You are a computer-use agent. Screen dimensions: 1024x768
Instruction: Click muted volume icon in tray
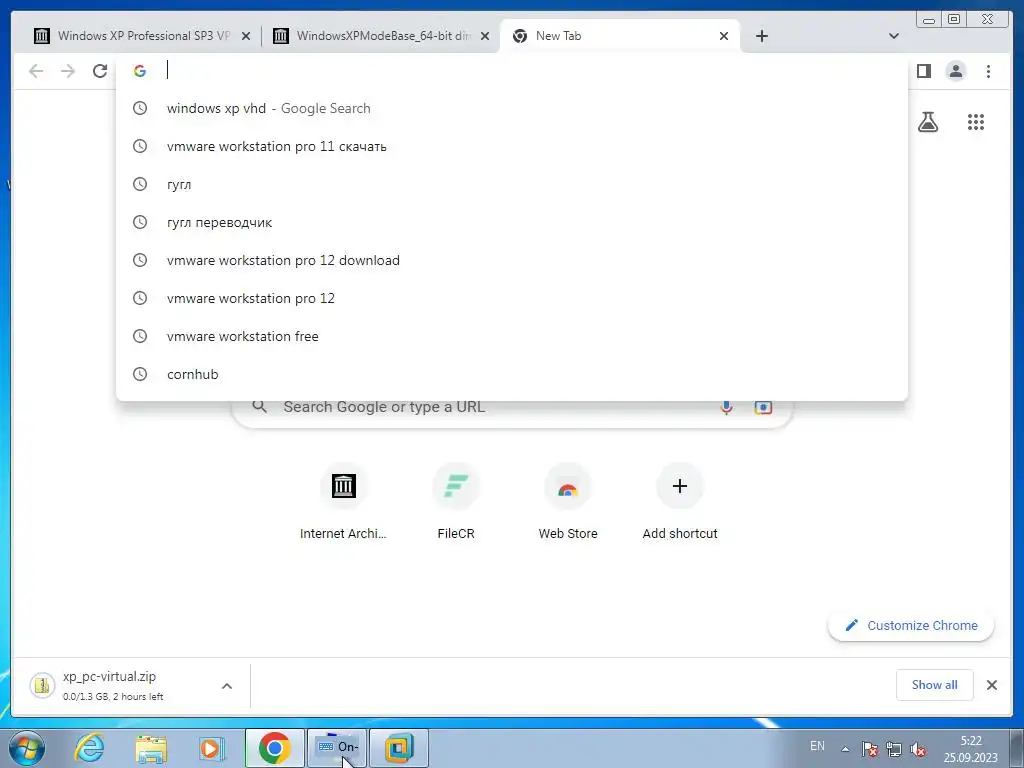point(918,749)
